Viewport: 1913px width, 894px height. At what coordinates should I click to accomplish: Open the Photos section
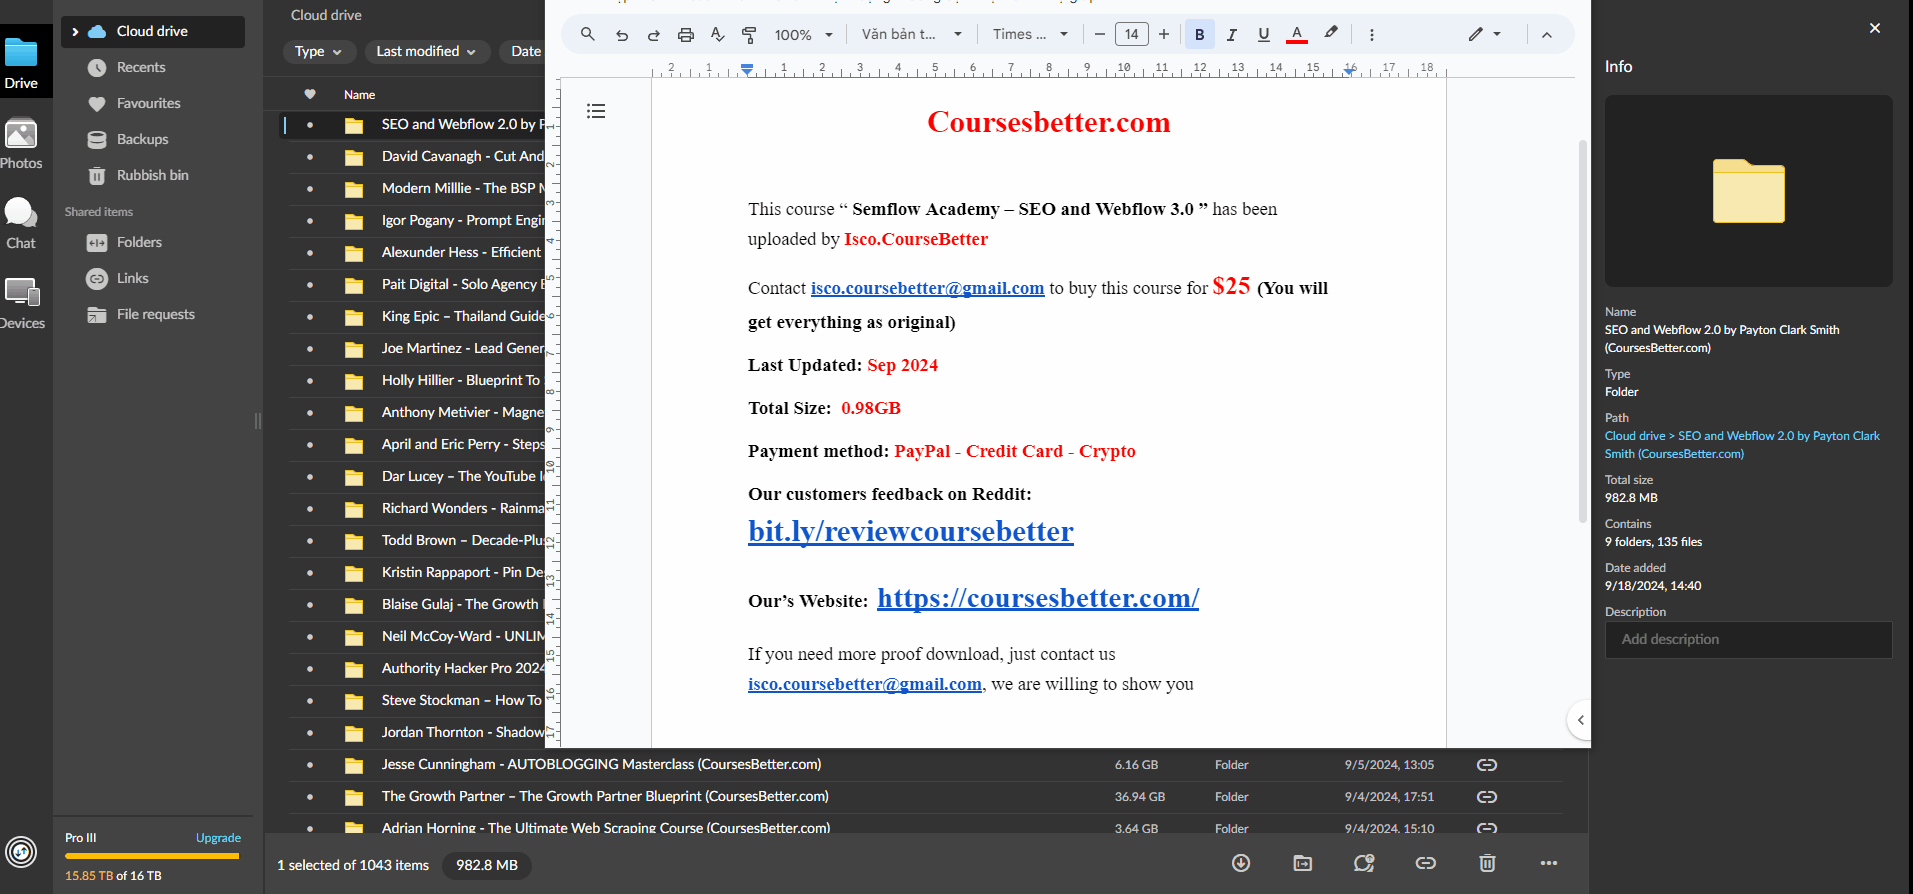click(21, 144)
